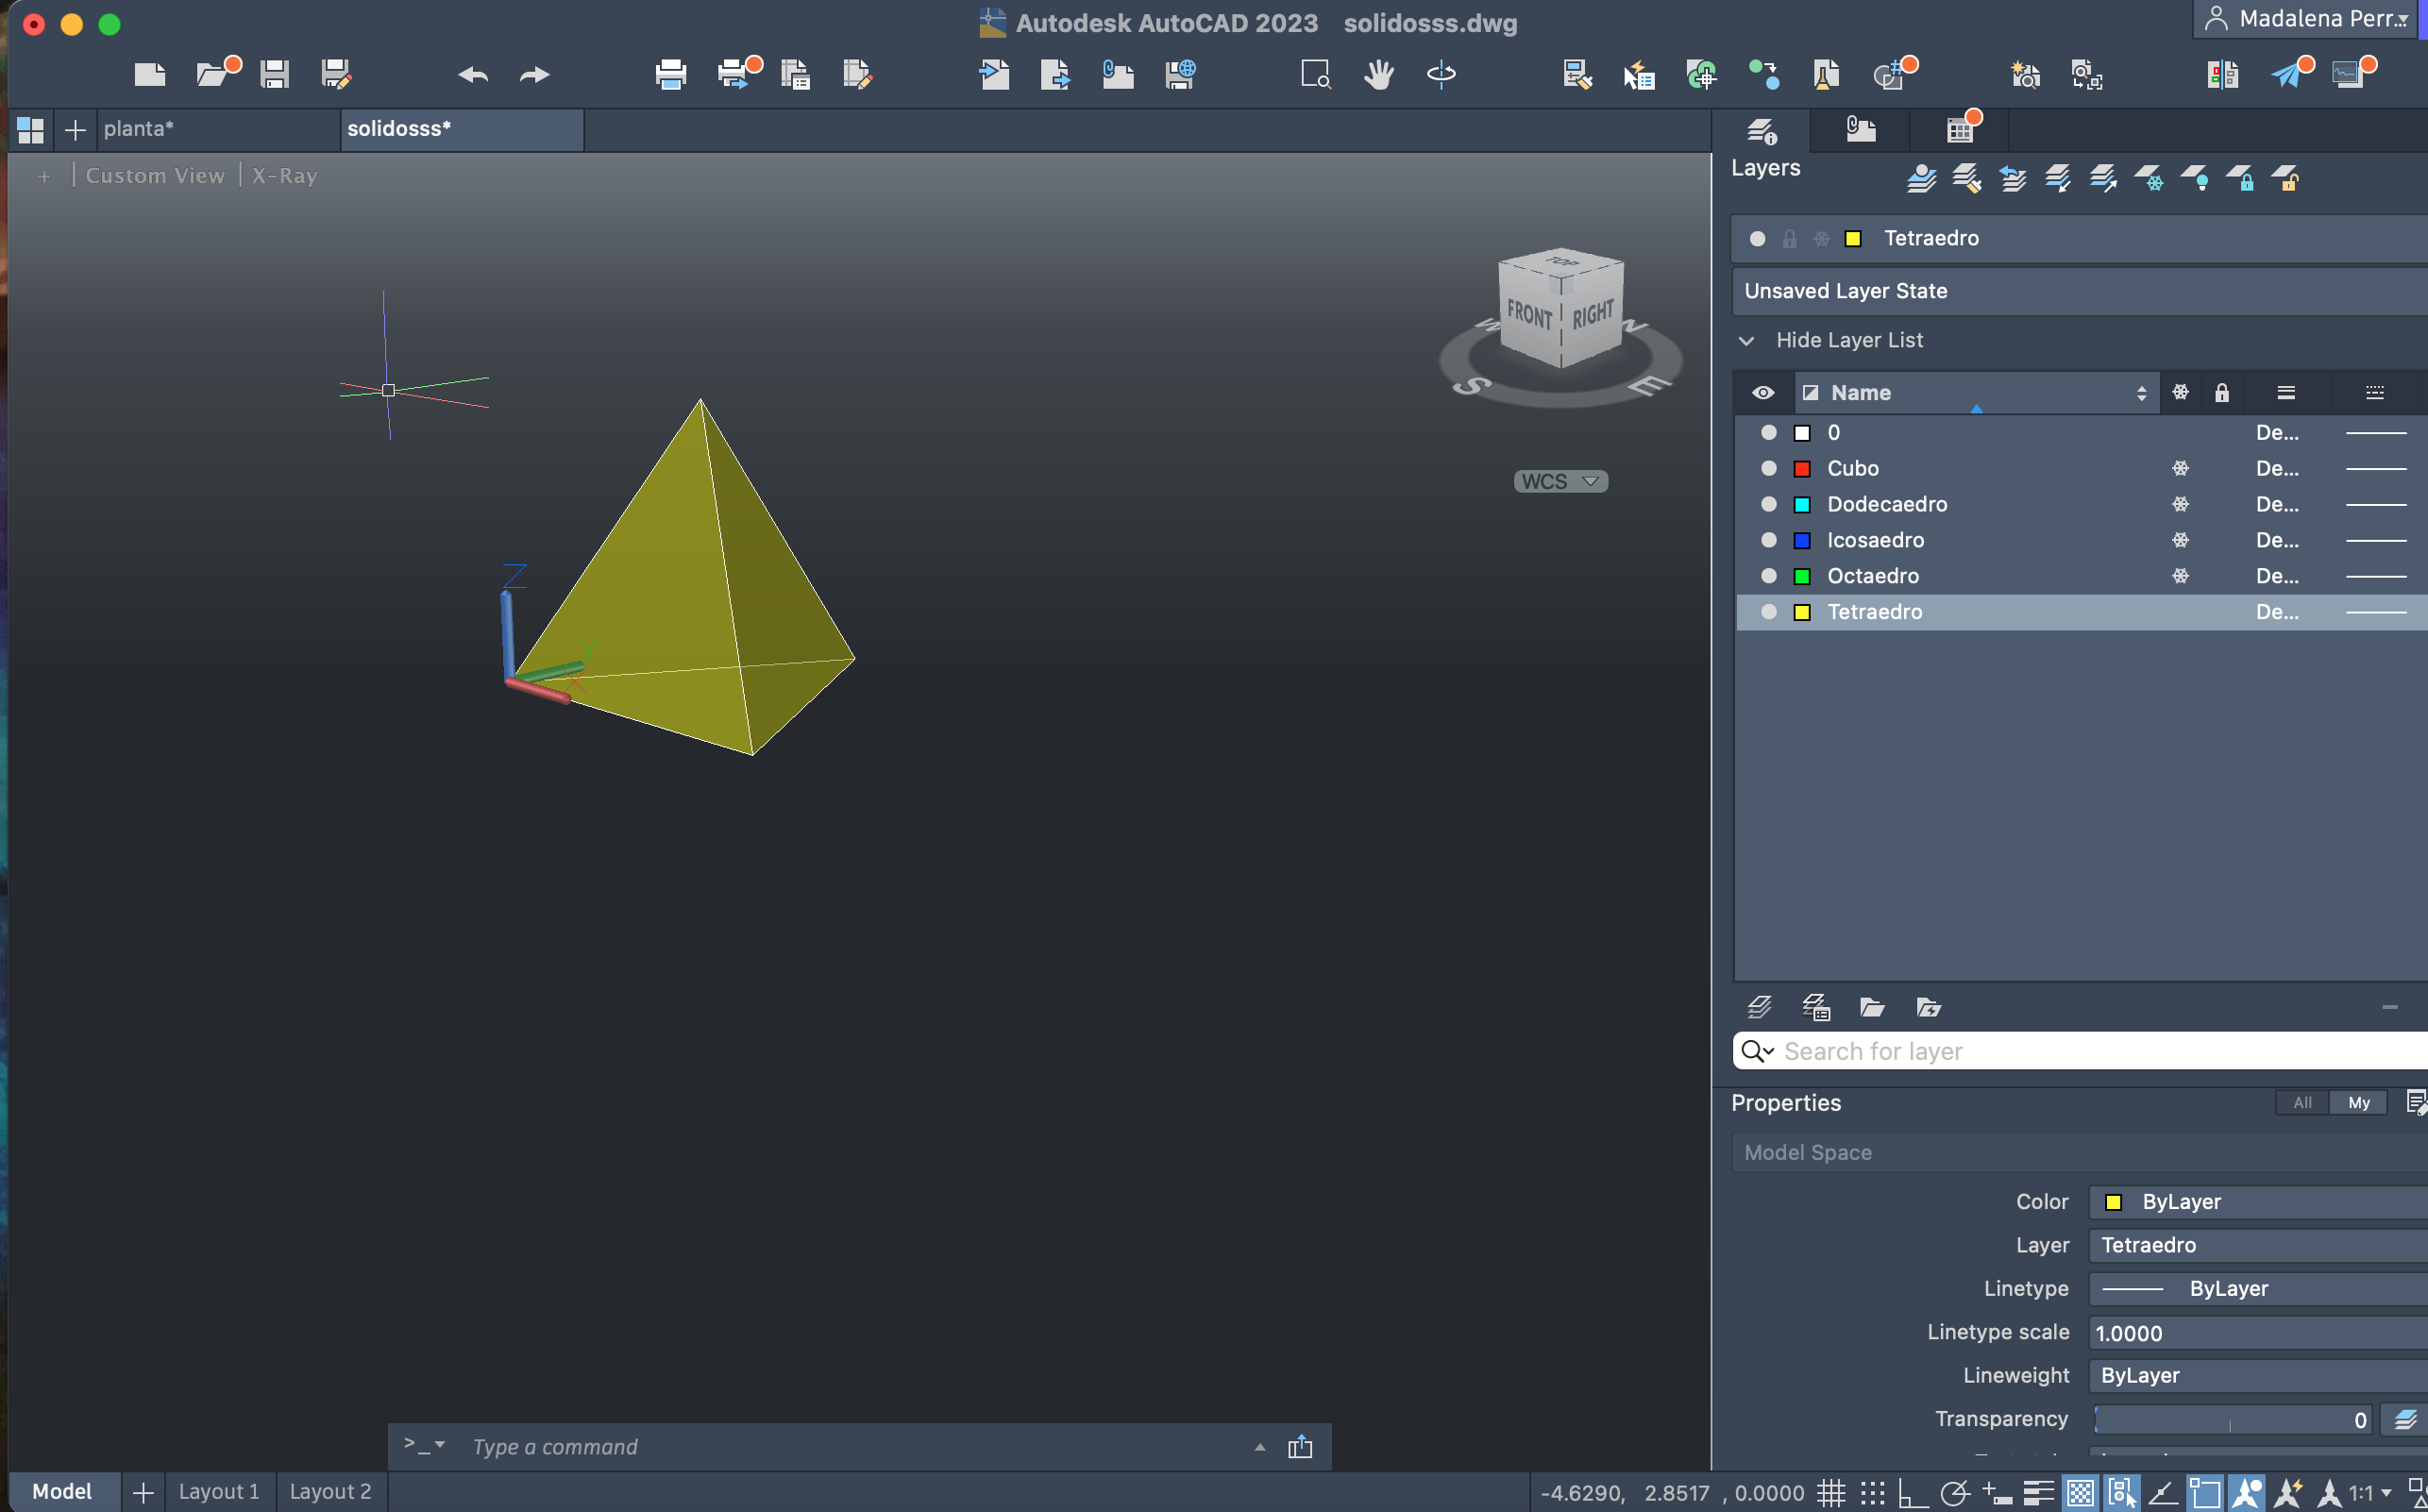2428x1512 pixels.
Task: Click the My properties filter button
Action: pyautogui.click(x=2358, y=1102)
